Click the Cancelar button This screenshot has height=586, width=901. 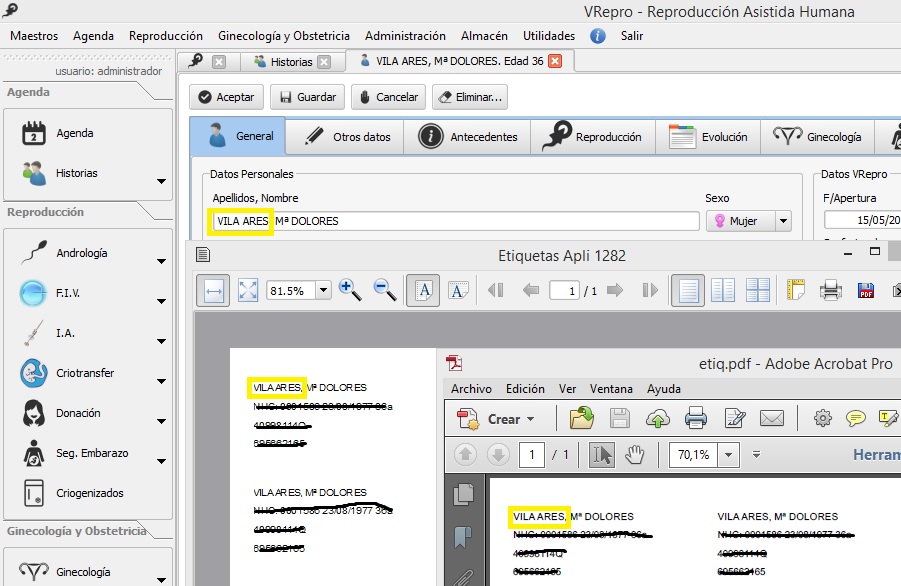coord(388,97)
